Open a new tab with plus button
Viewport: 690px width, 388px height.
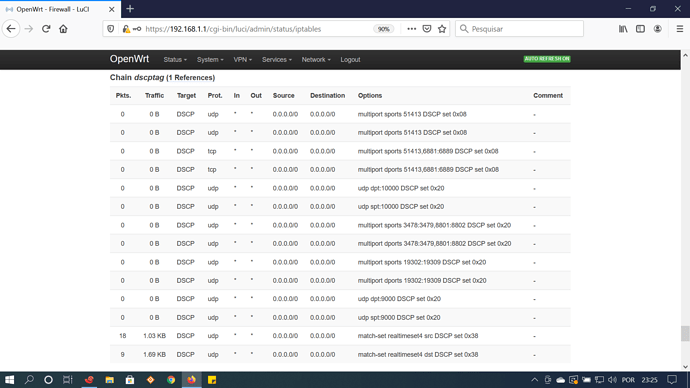130,9
